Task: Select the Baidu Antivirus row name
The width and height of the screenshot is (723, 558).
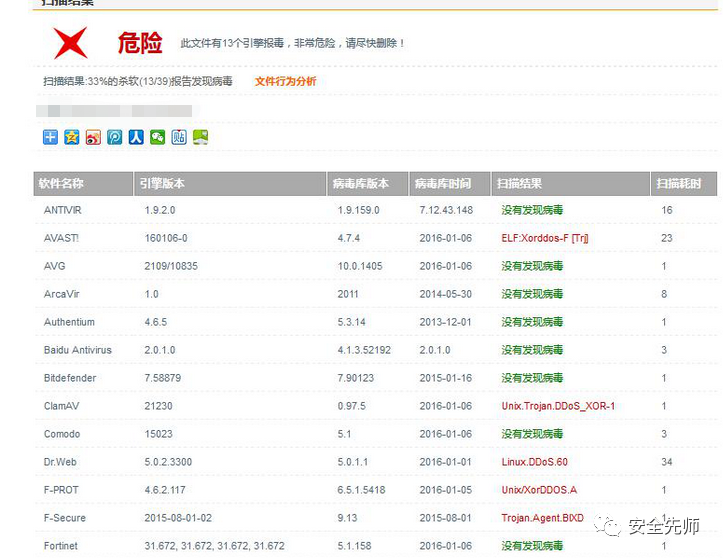Action: click(x=77, y=350)
